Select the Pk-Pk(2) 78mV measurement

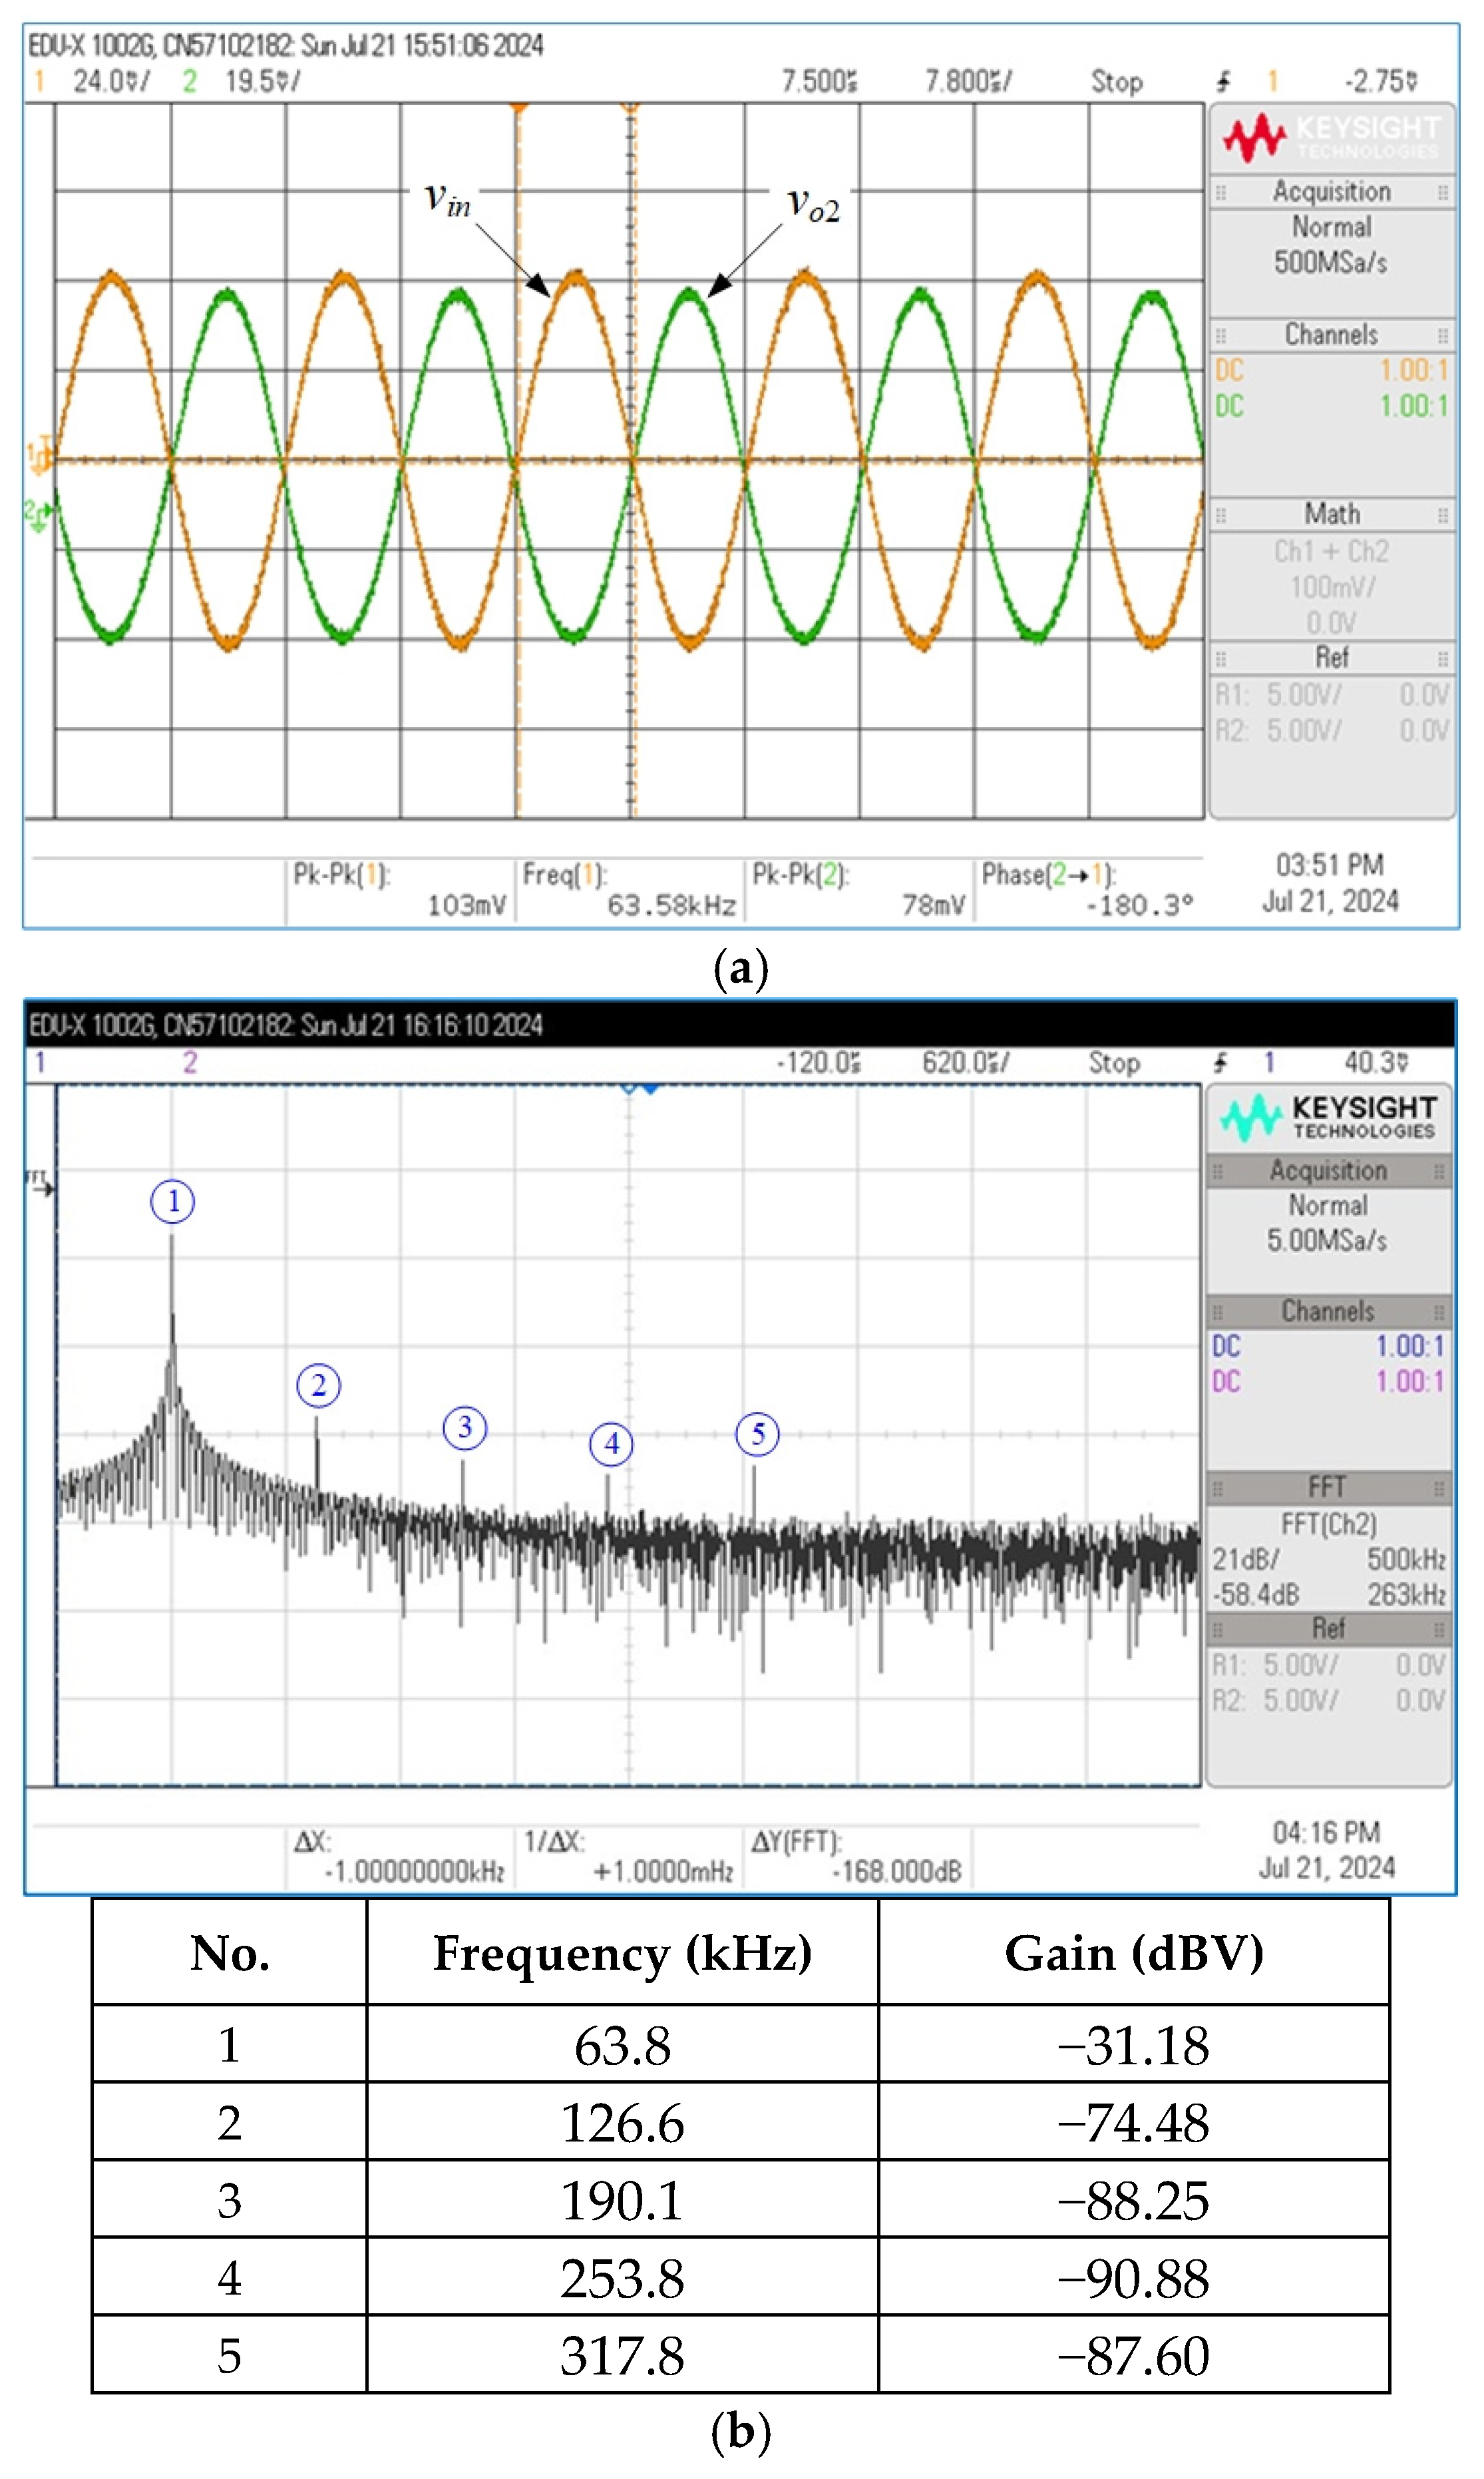point(859,890)
